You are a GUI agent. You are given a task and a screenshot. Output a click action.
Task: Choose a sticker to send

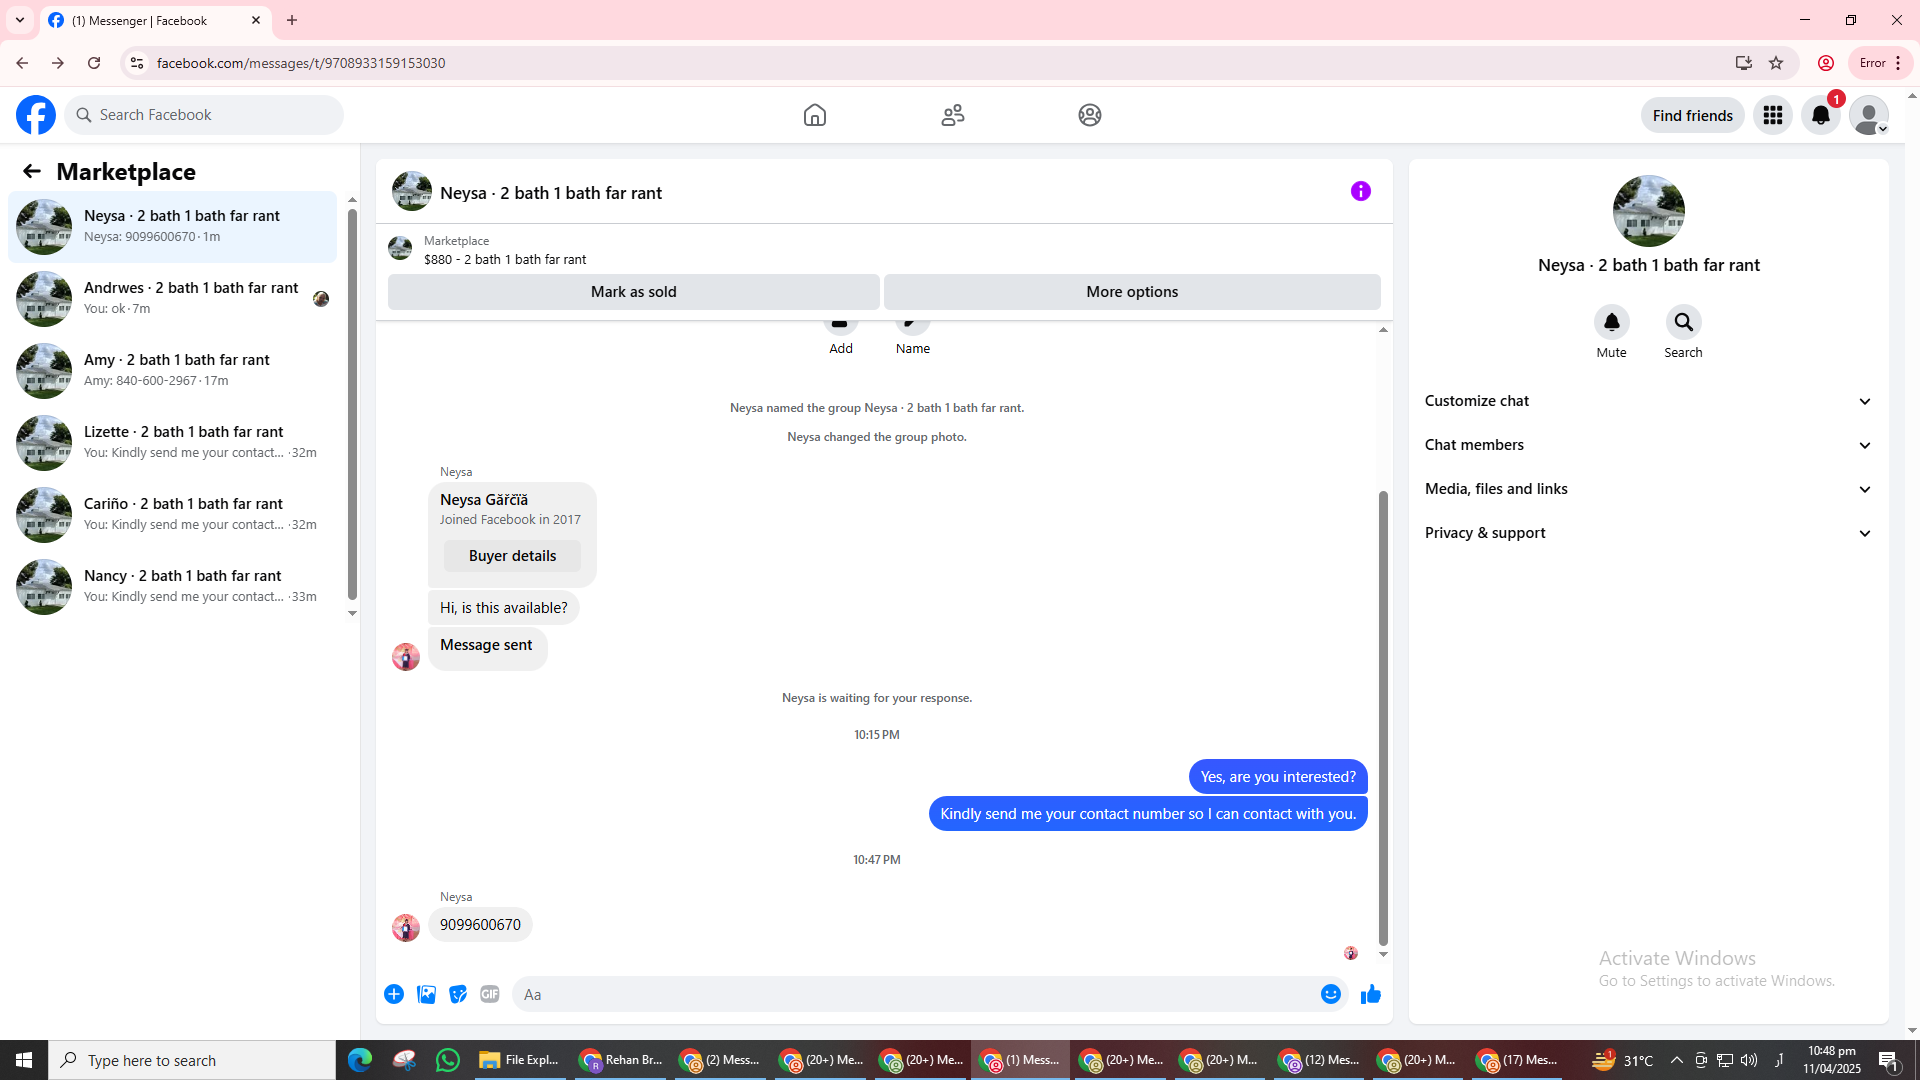(458, 994)
